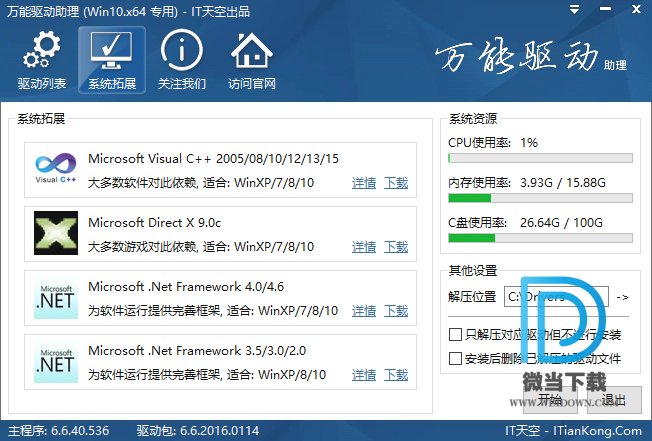Screen dimensions: 652x441
Task: Click 下载 for Microsoft Visual C++
Action: click(x=396, y=183)
